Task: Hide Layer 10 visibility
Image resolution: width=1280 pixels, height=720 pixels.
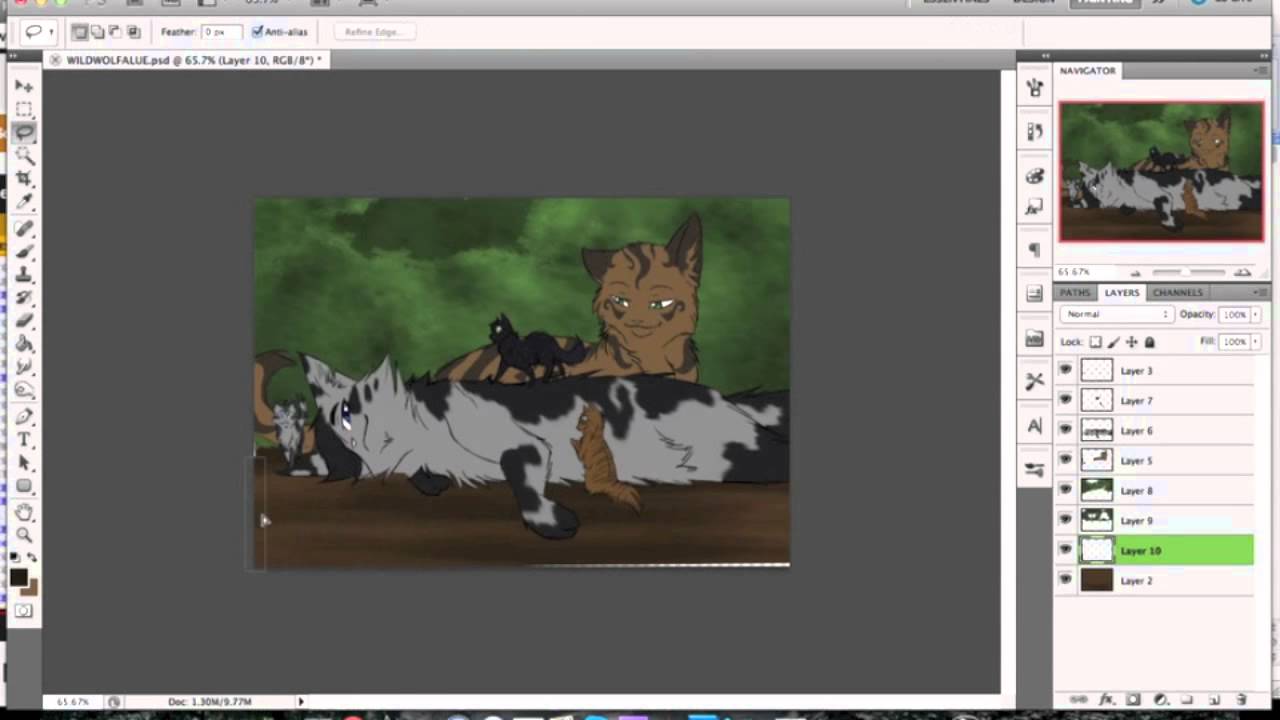Action: click(1065, 550)
